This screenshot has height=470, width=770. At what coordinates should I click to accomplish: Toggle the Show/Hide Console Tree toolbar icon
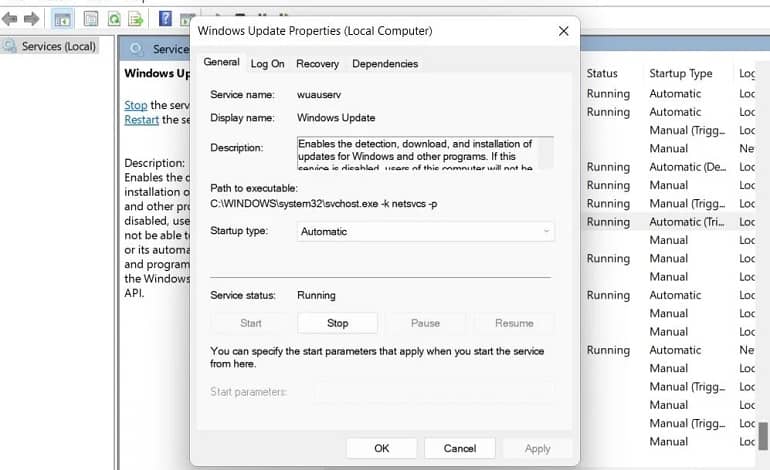pyautogui.click(x=62, y=20)
